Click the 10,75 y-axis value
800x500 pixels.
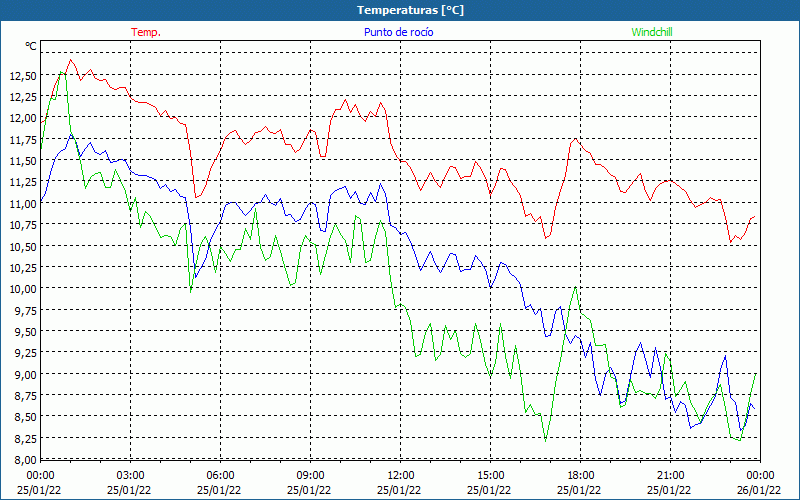[x=23, y=224]
